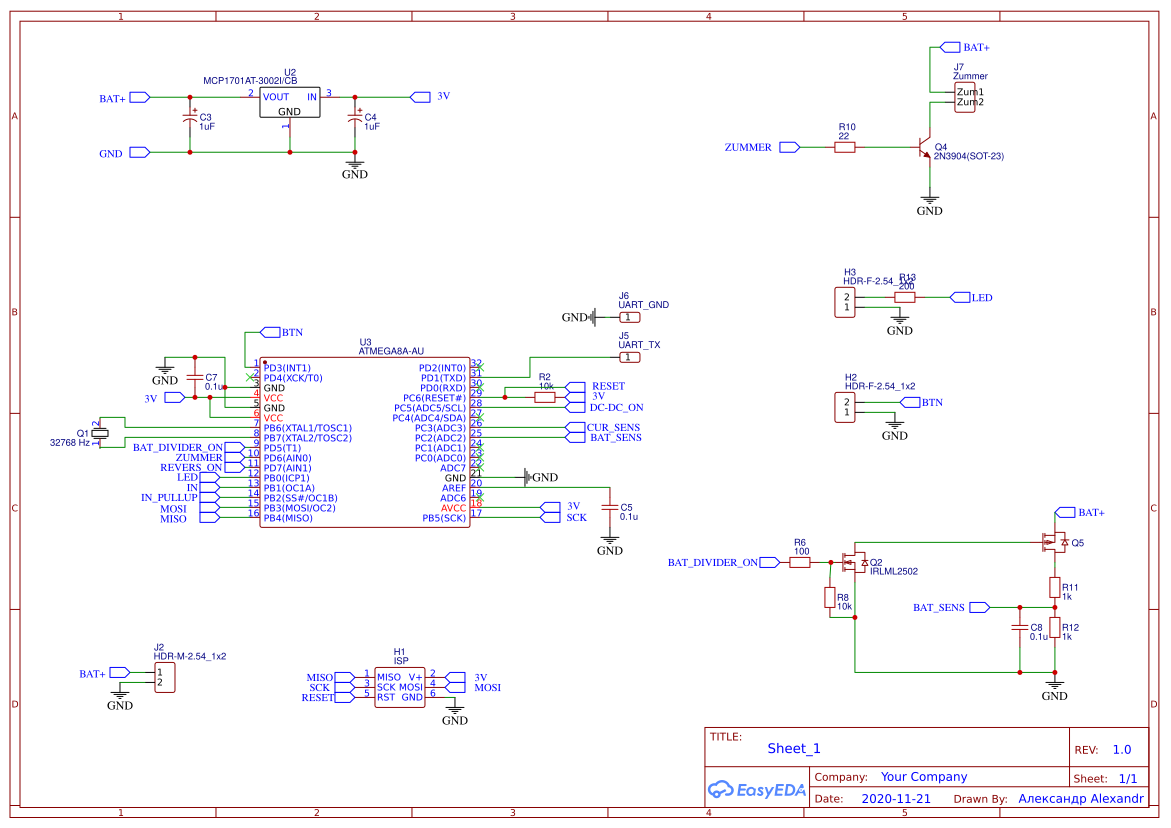Viewport: 1171px width, 828px height.
Task: Click the RESET net label
Action: click(607, 385)
